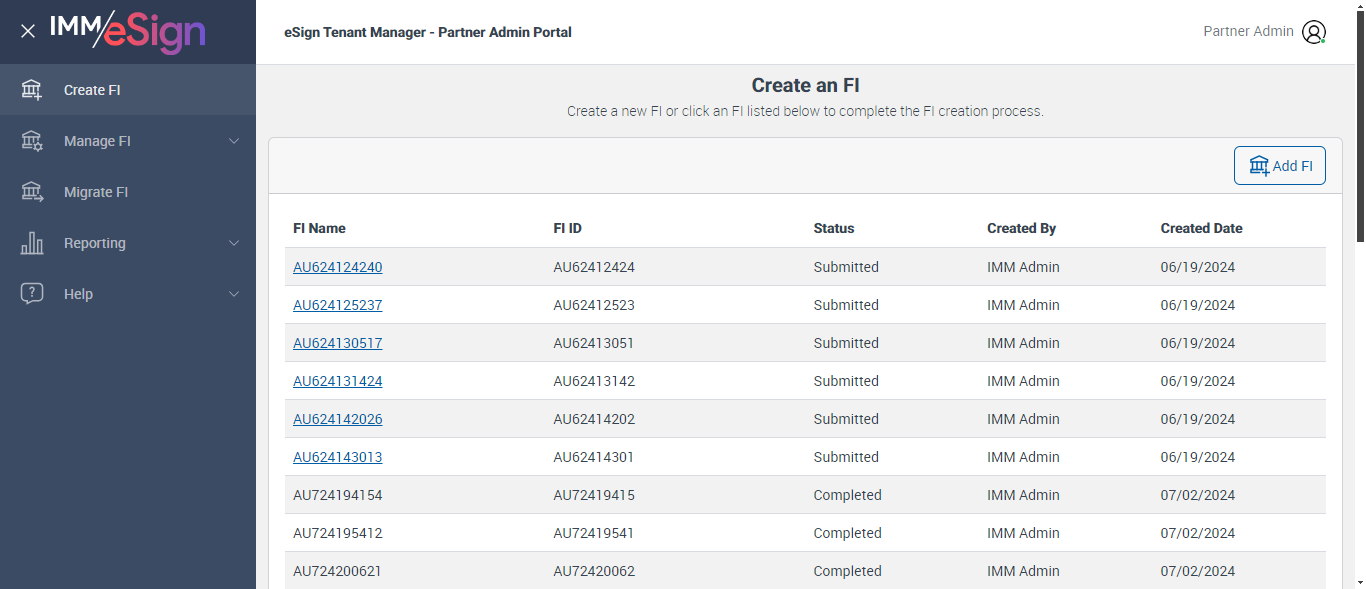Click the Created Date column header

[1201, 228]
